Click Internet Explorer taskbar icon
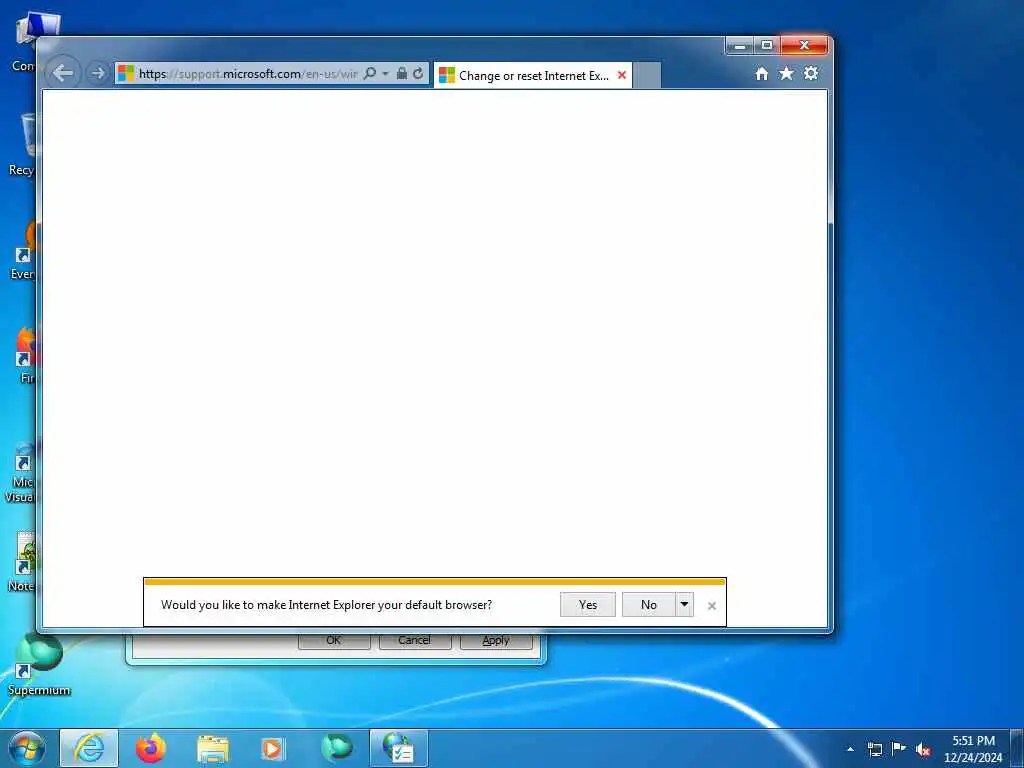This screenshot has width=1024, height=768. (89, 748)
